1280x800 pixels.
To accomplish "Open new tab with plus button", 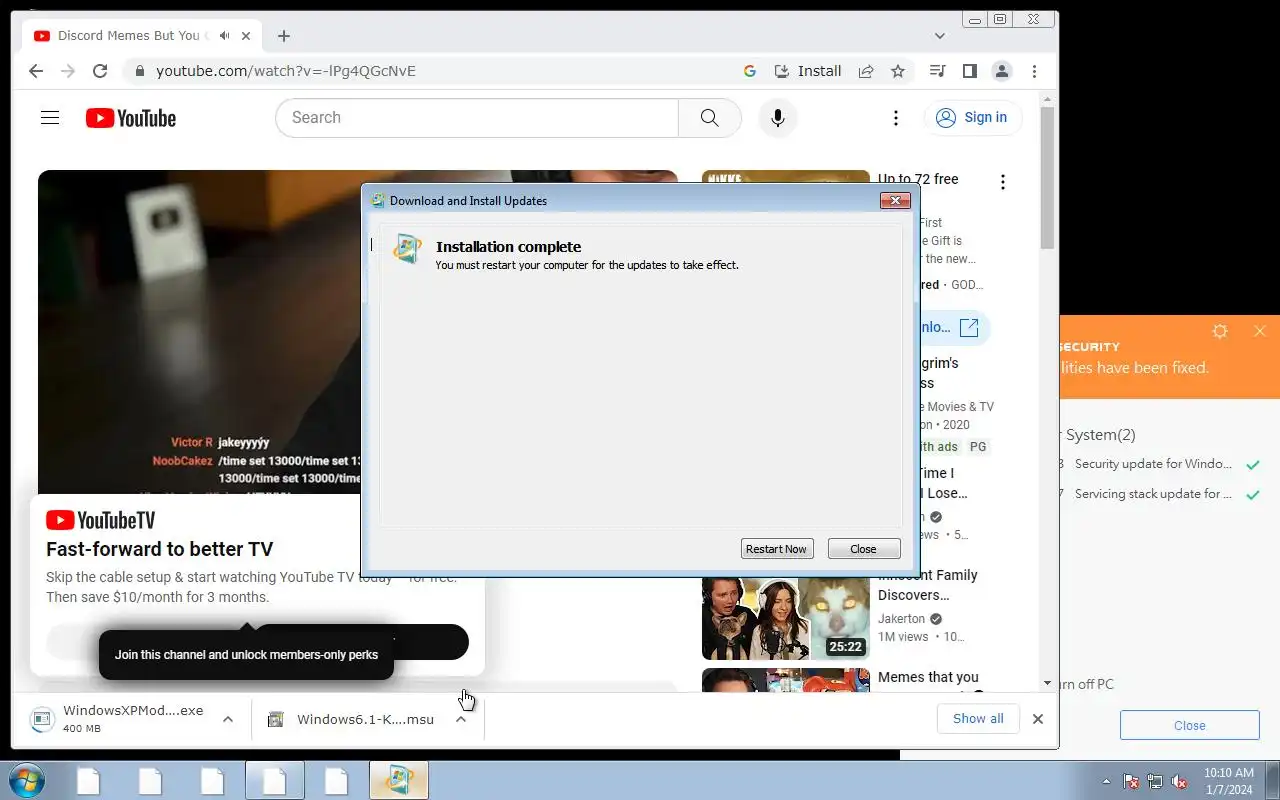I will [284, 36].
